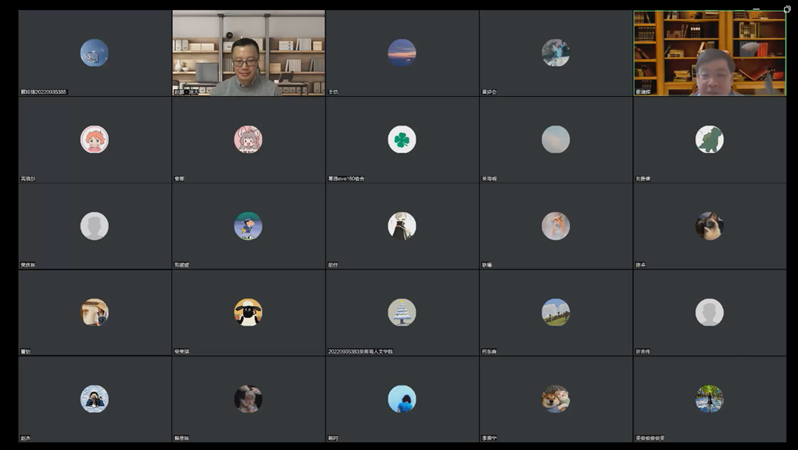The image size is (798, 450).
Task: Select the Shaun the Sheep avatar
Action: click(x=248, y=313)
